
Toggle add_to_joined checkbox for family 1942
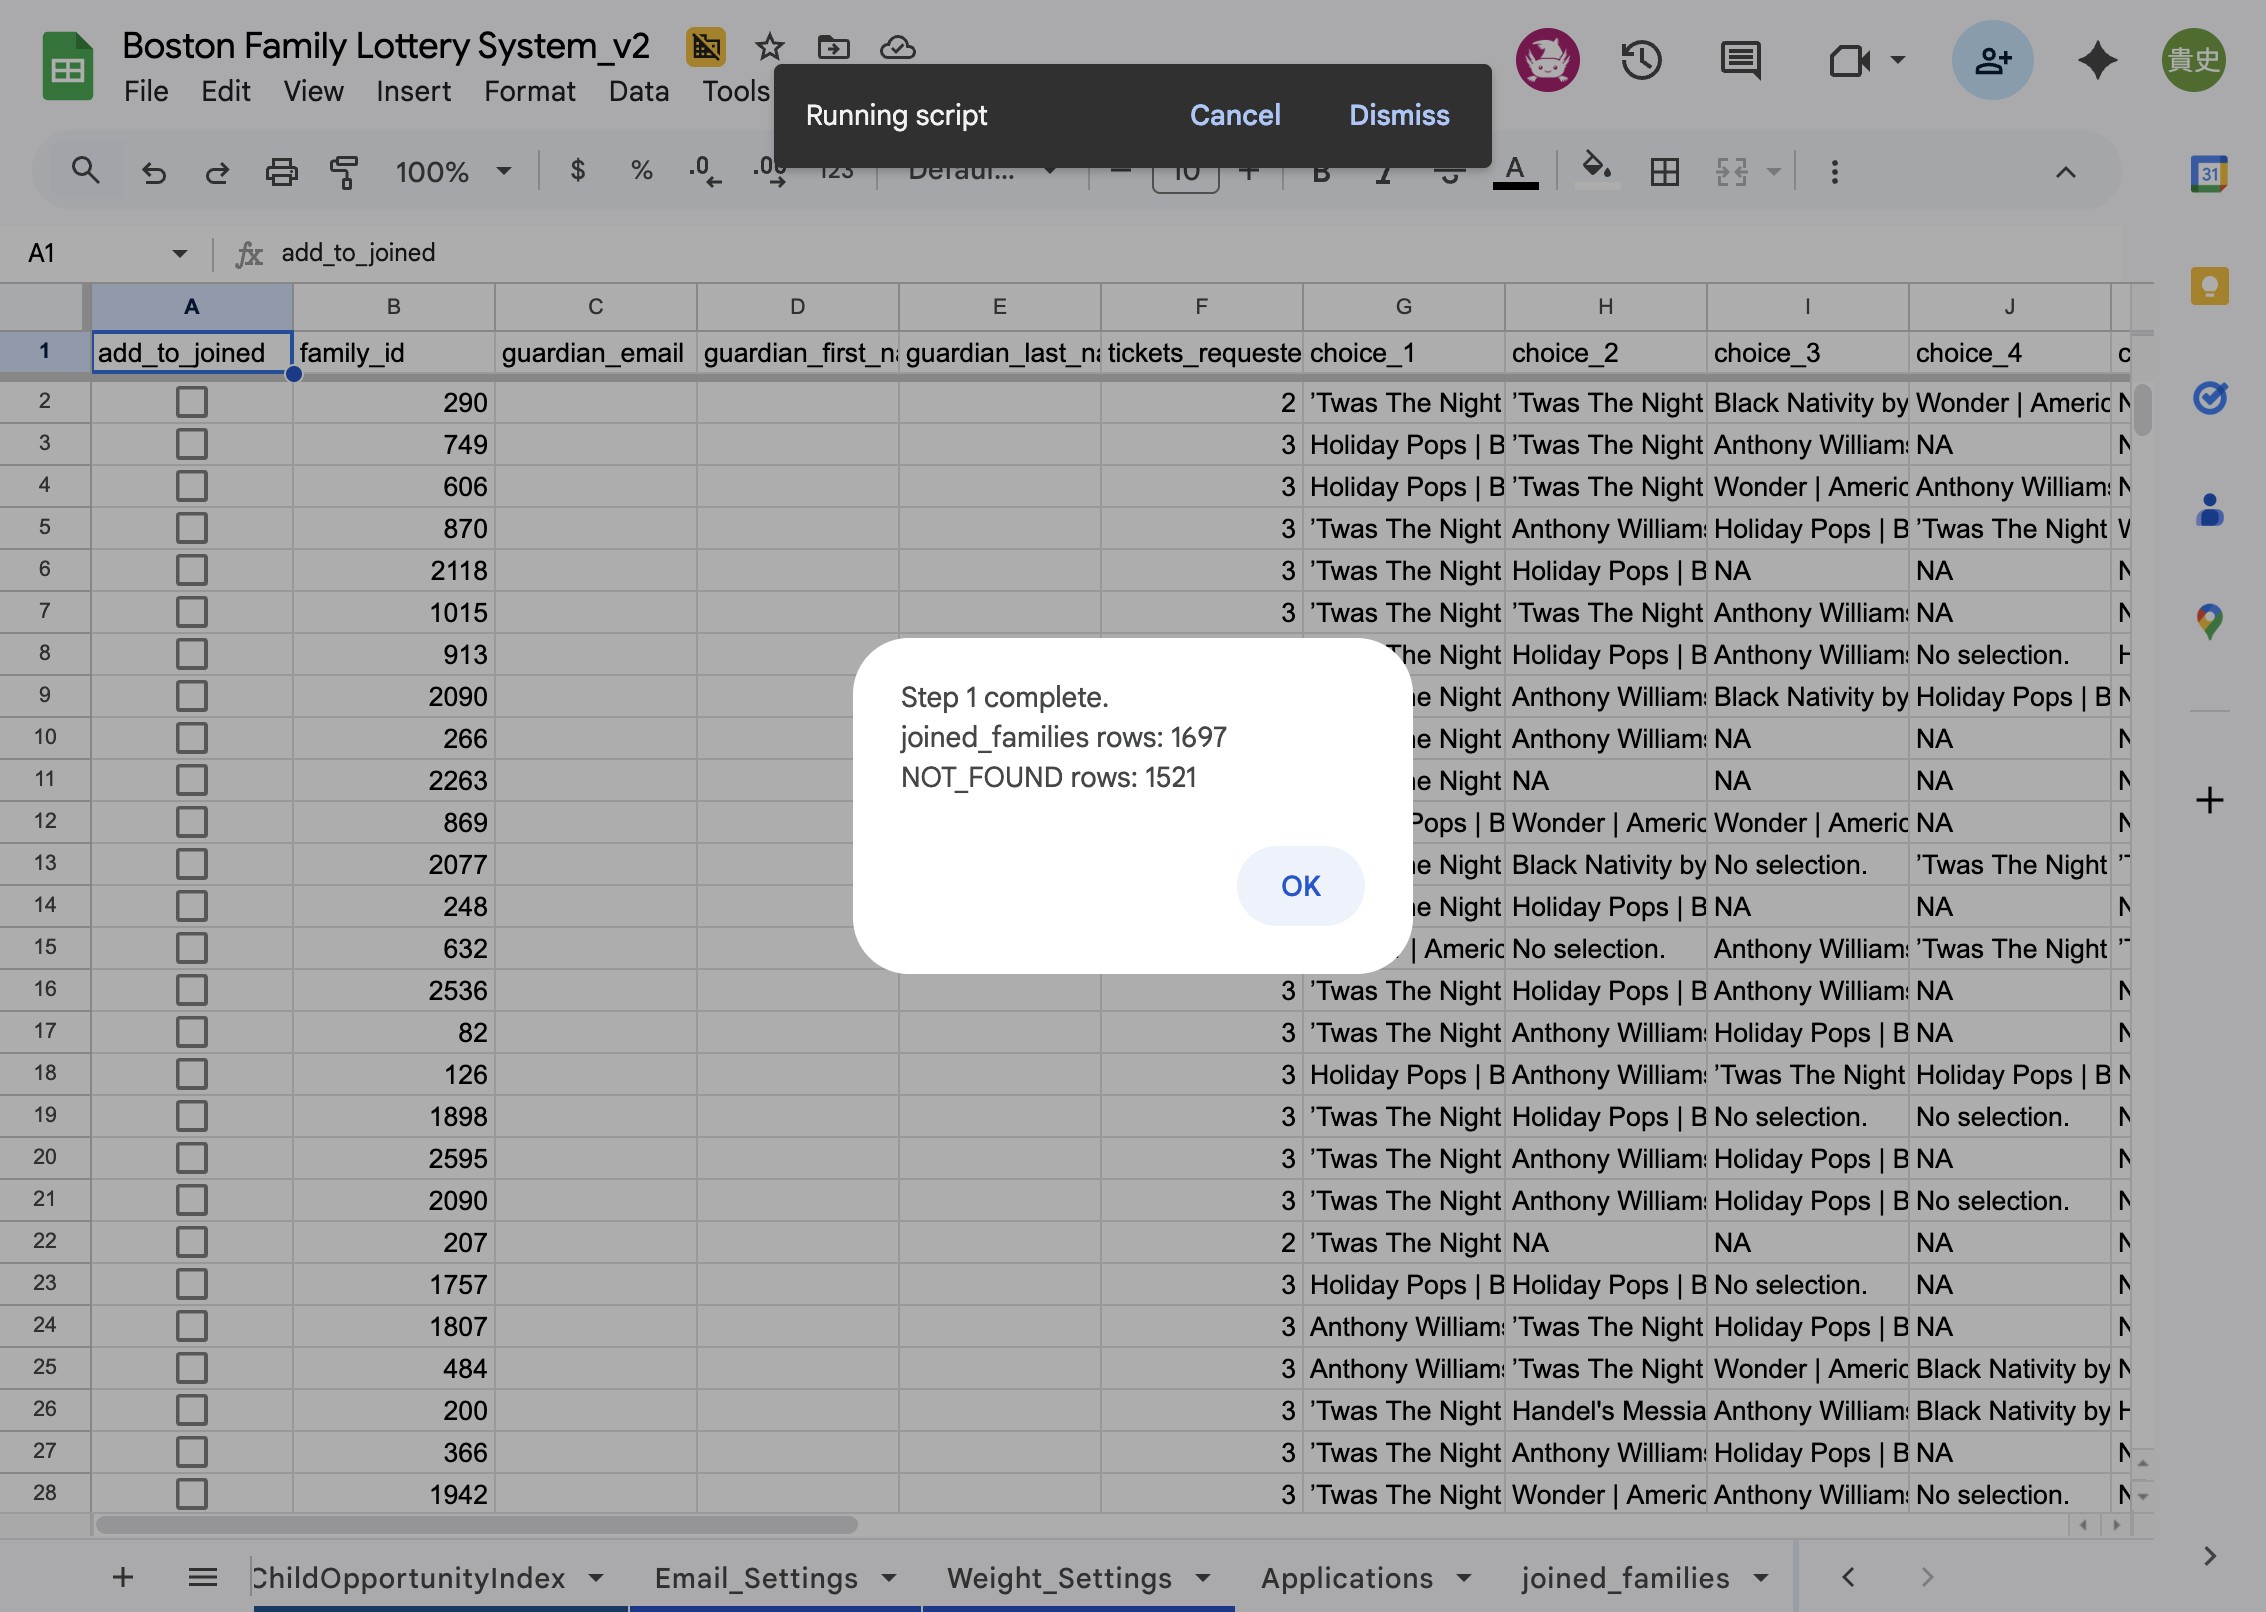[192, 1495]
